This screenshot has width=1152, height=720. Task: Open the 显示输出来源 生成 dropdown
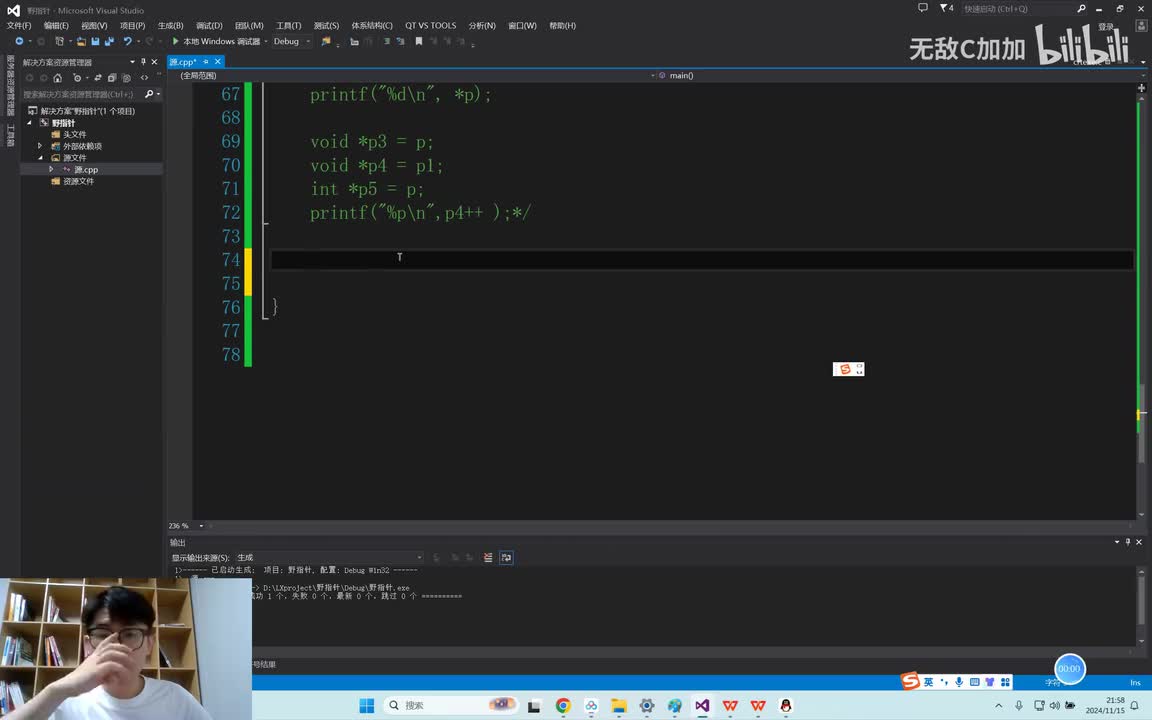click(x=329, y=558)
